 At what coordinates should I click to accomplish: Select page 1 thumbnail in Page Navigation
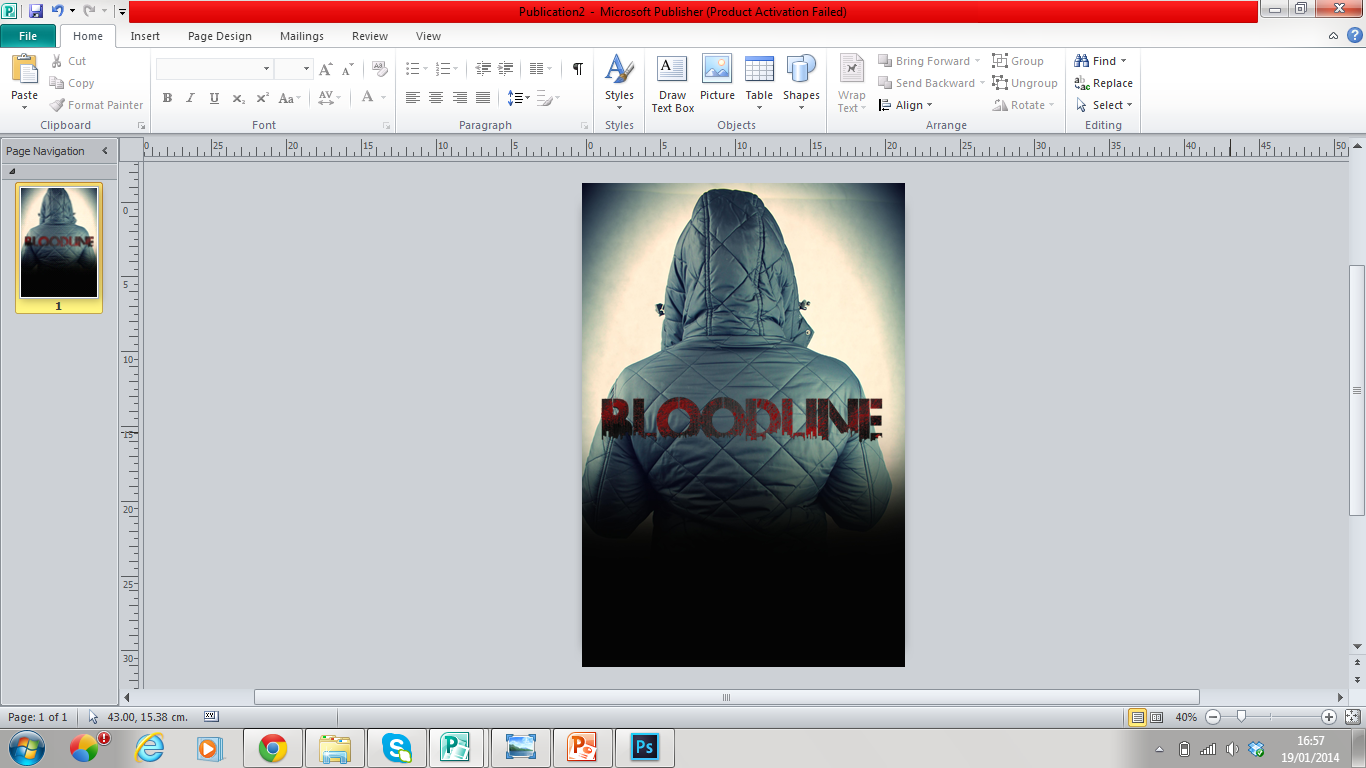58,243
